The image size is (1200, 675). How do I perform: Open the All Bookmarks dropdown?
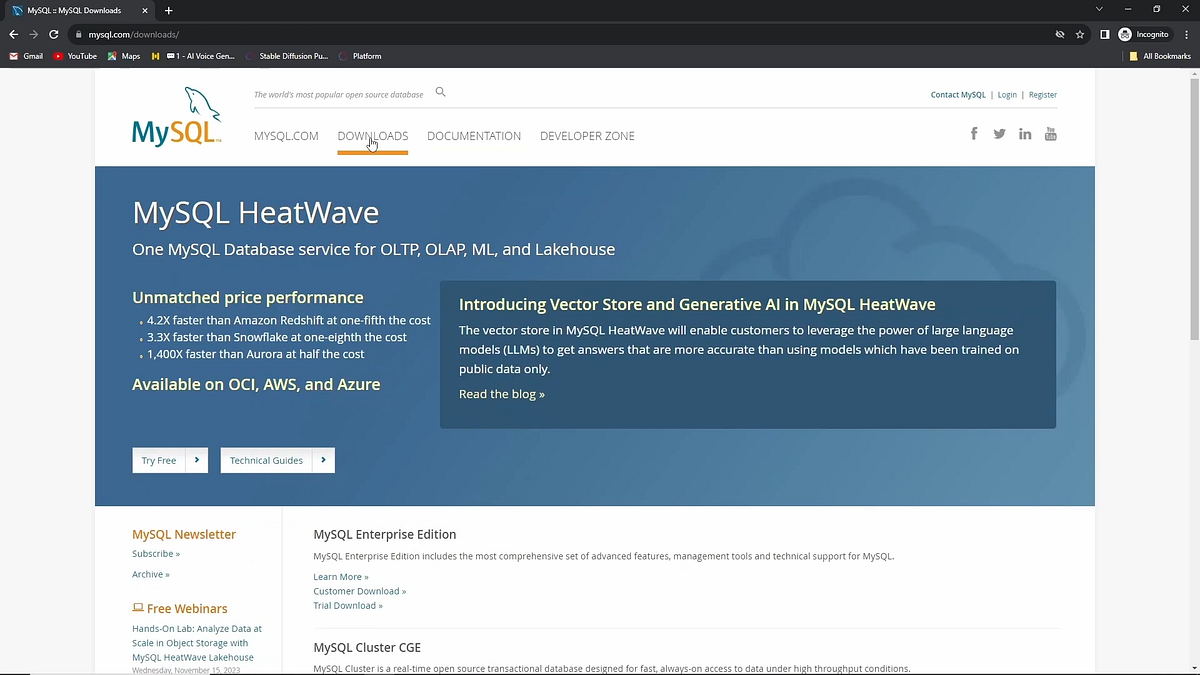tap(1159, 56)
